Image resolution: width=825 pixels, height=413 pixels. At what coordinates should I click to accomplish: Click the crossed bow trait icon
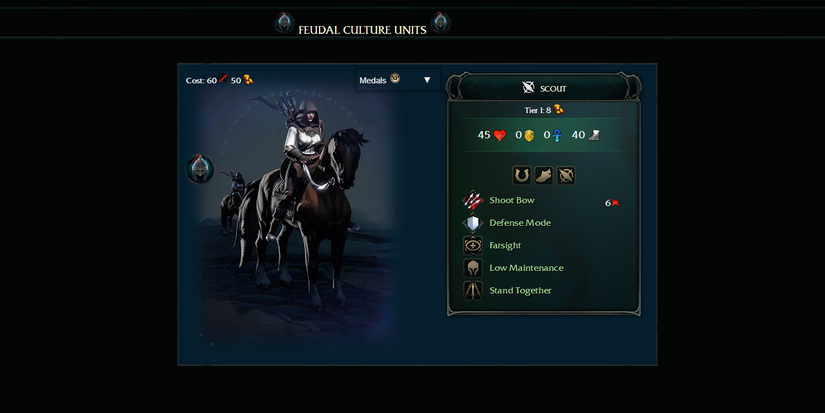pyautogui.click(x=566, y=175)
